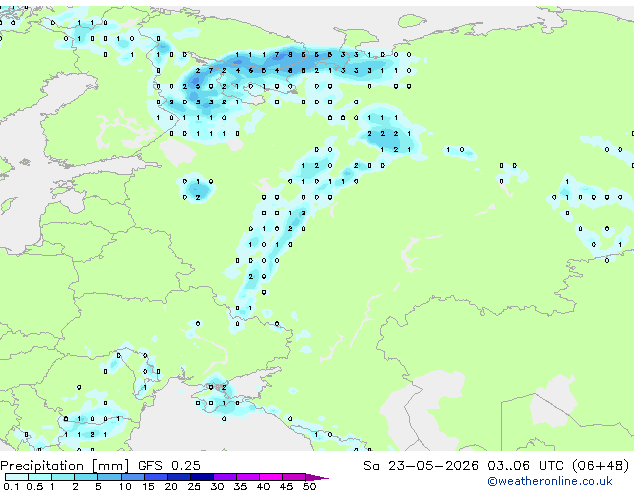The width and height of the screenshot is (634, 490).
Task: Click the '15' legend scale label
Action: click(x=148, y=486)
